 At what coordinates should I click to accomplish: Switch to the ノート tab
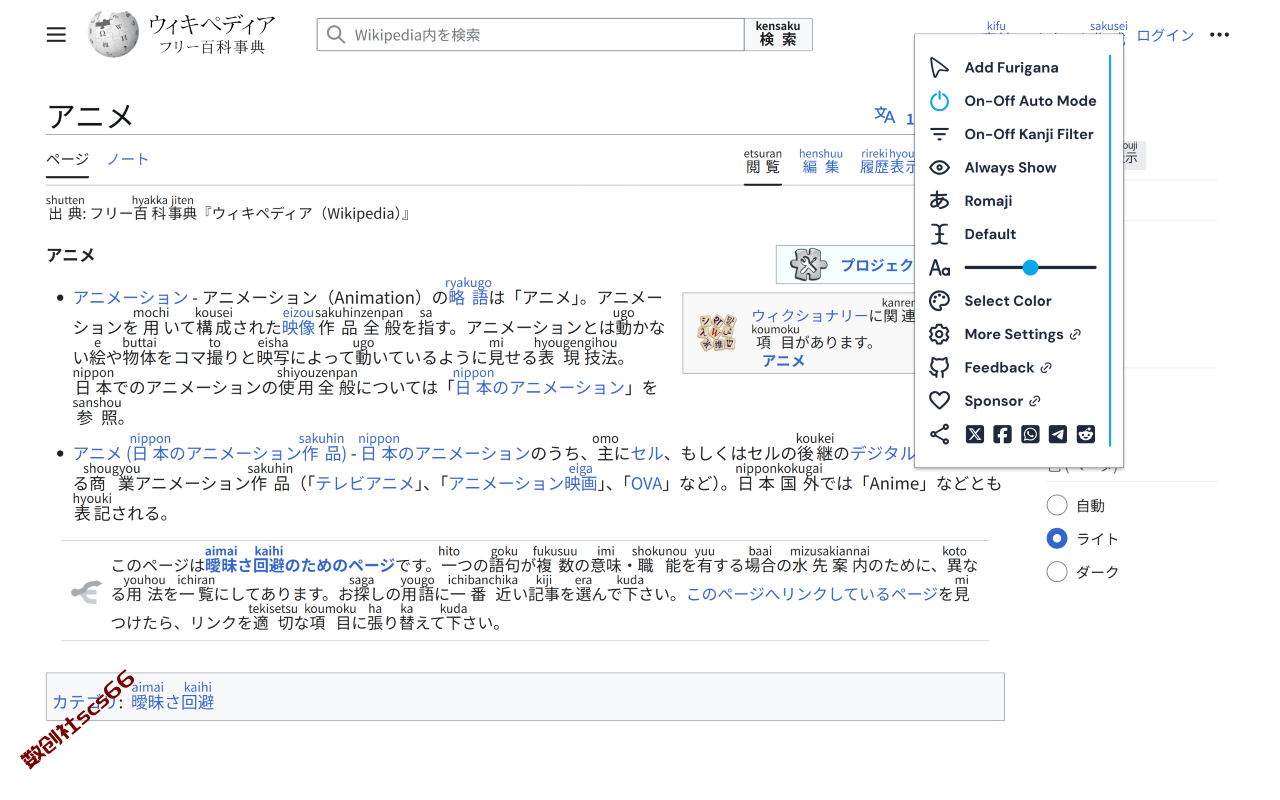click(x=128, y=159)
